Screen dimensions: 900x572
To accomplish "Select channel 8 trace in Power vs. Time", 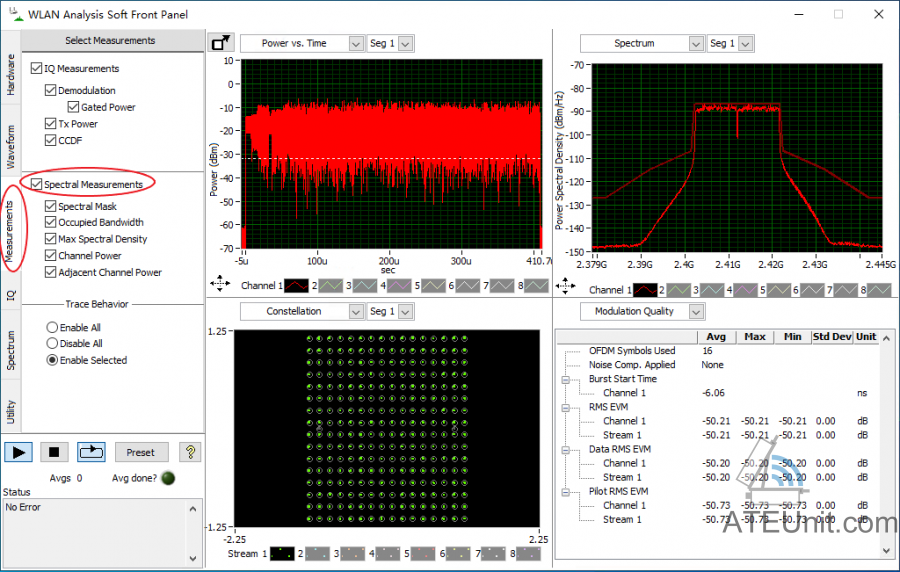I will [x=537, y=286].
